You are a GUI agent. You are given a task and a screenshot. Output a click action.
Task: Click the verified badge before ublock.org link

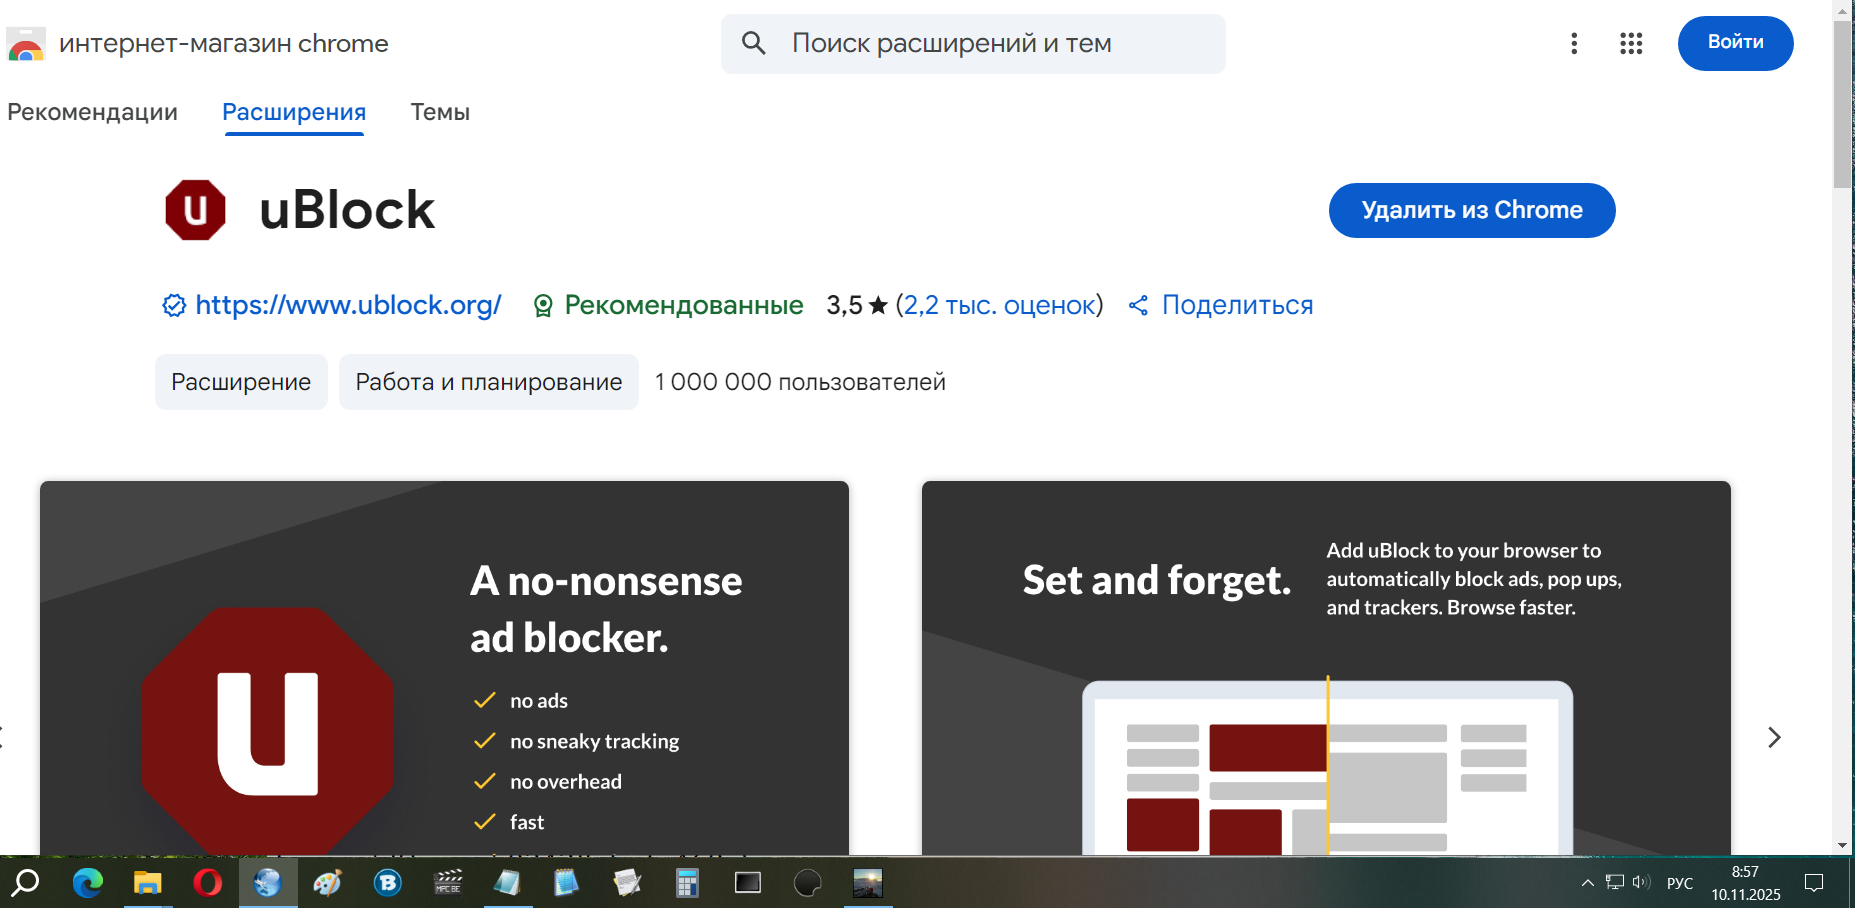(x=174, y=305)
